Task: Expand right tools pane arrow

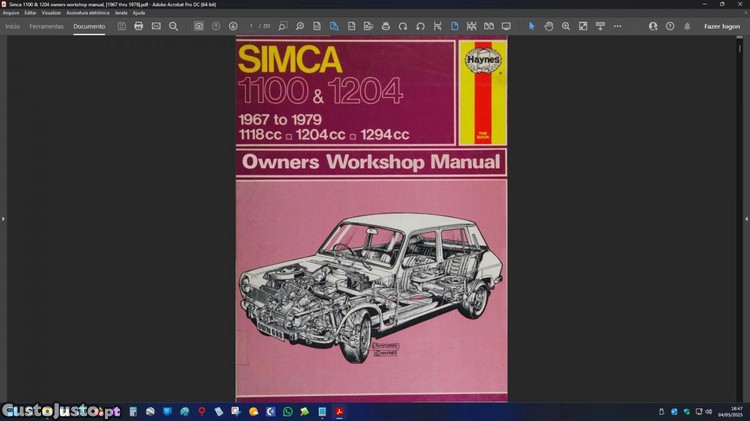Action: click(x=746, y=218)
